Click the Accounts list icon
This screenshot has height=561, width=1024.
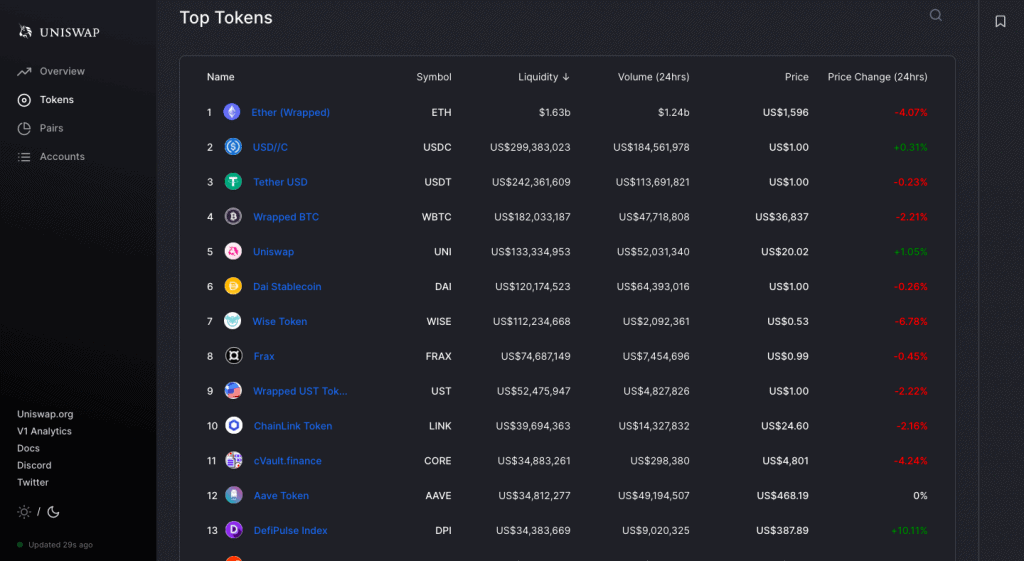click(24, 157)
